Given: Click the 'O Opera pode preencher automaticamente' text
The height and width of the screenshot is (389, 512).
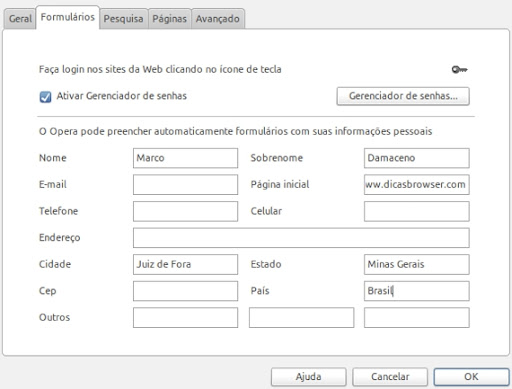Looking at the screenshot, I should coord(137,131).
